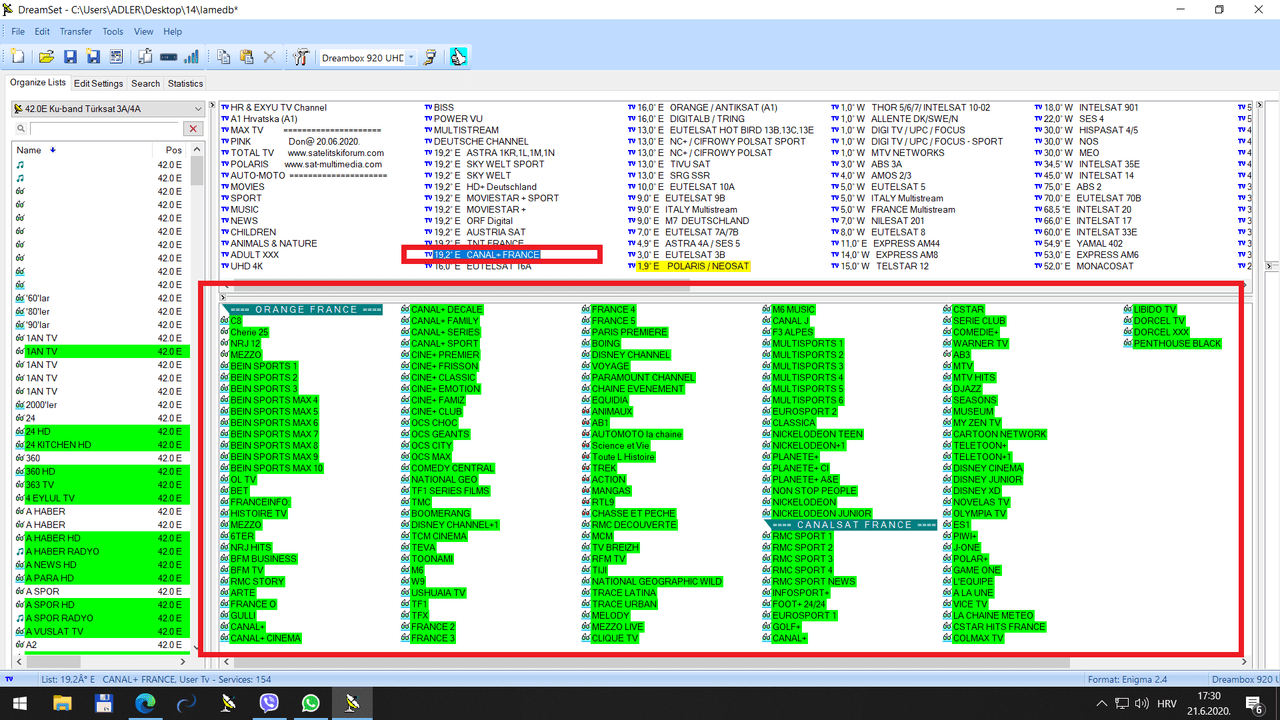Screen dimensions: 1280x720
Task: Click the receiver box toolbar icon
Action: pyautogui.click(x=168, y=57)
